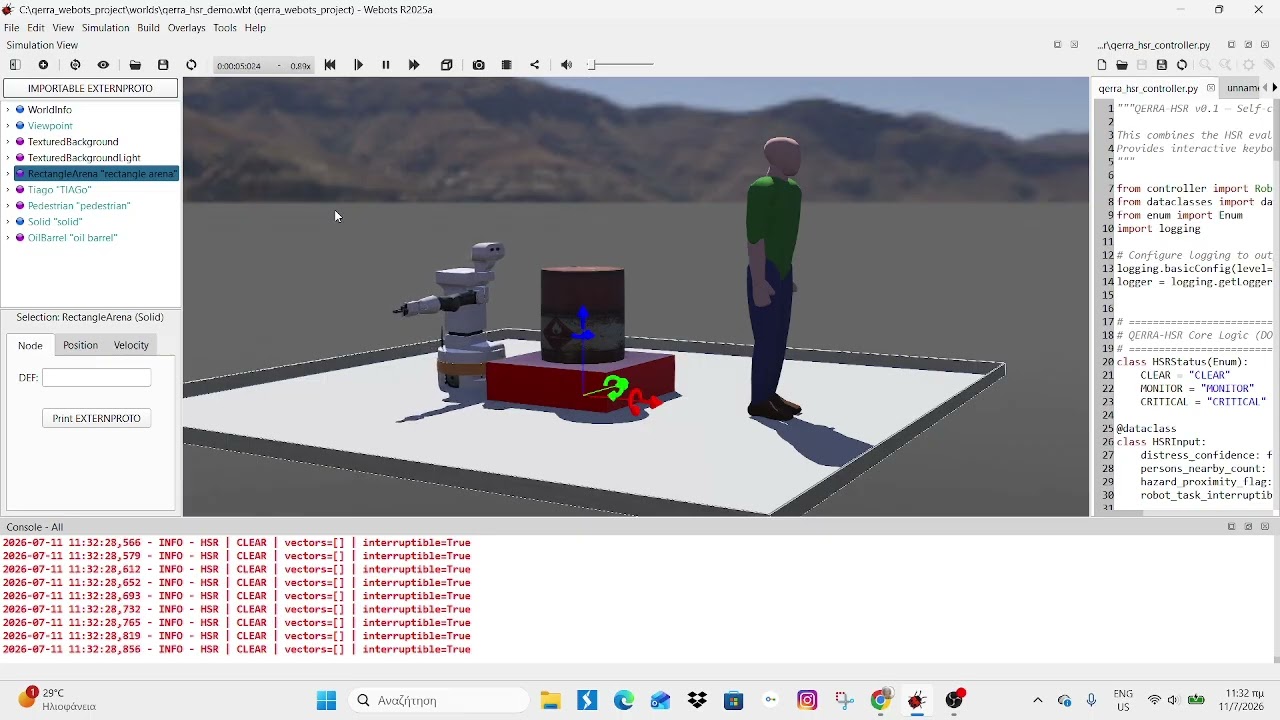Pause the running simulation
1280x720 pixels.
386,65
